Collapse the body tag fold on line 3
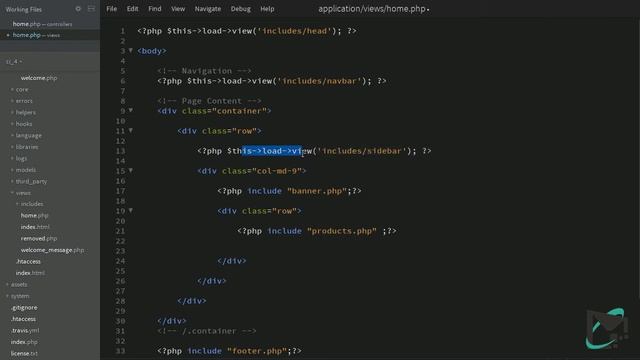Image resolution: width=640 pixels, height=360 pixels. [x=131, y=50]
